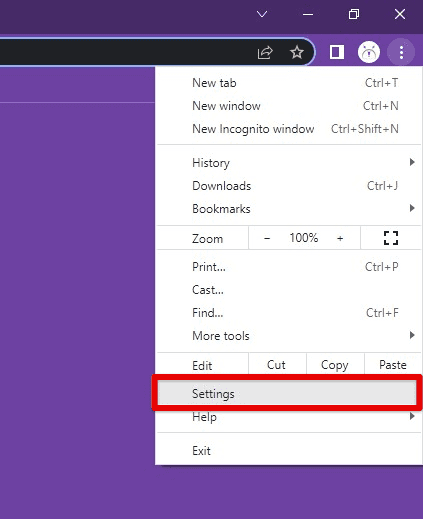The image size is (423, 519).
Task: Click the three-dot Chrome menu button
Action: click(401, 52)
